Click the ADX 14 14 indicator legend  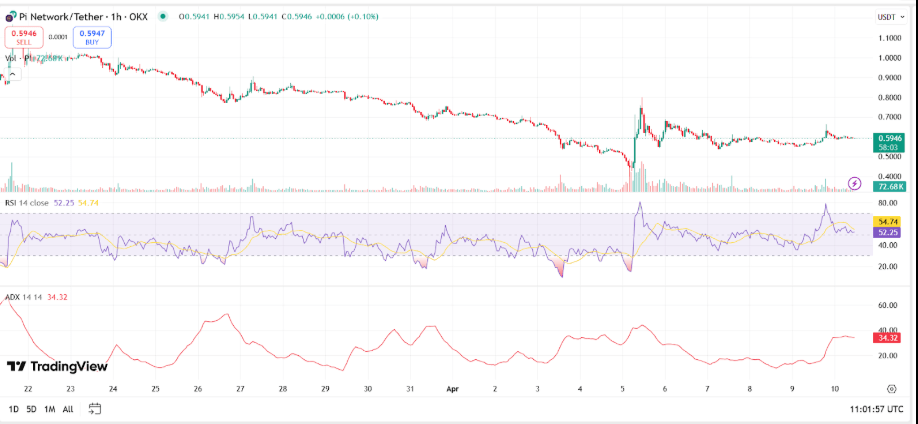point(23,298)
